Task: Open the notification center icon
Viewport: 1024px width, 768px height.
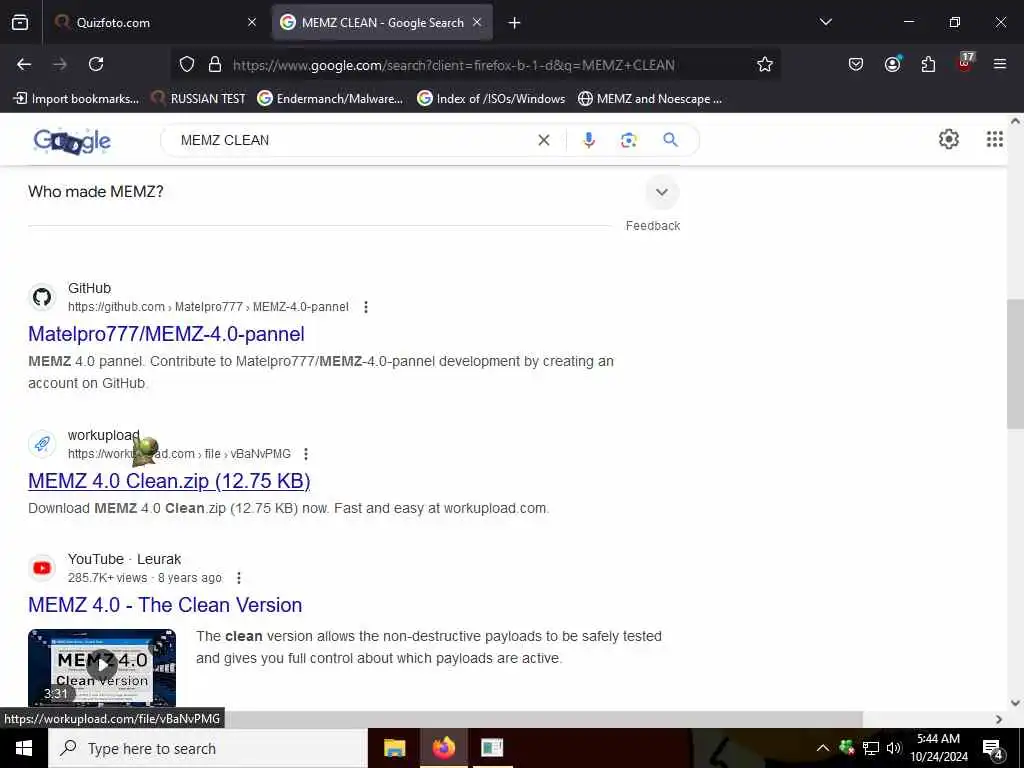Action: click(x=993, y=749)
